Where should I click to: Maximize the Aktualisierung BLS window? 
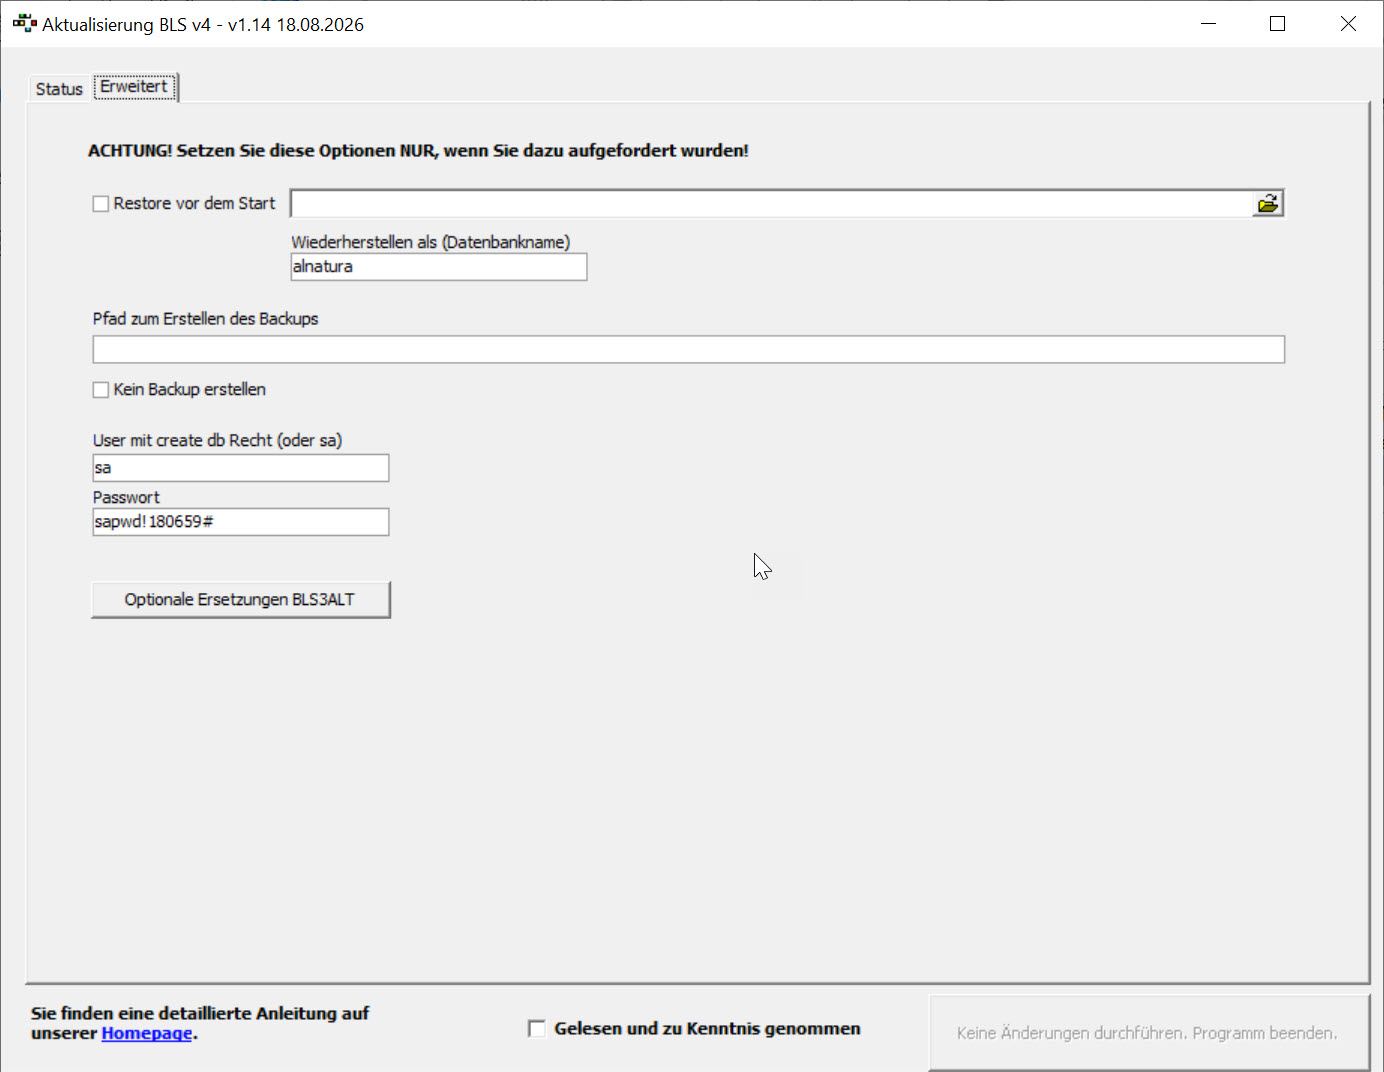point(1277,24)
